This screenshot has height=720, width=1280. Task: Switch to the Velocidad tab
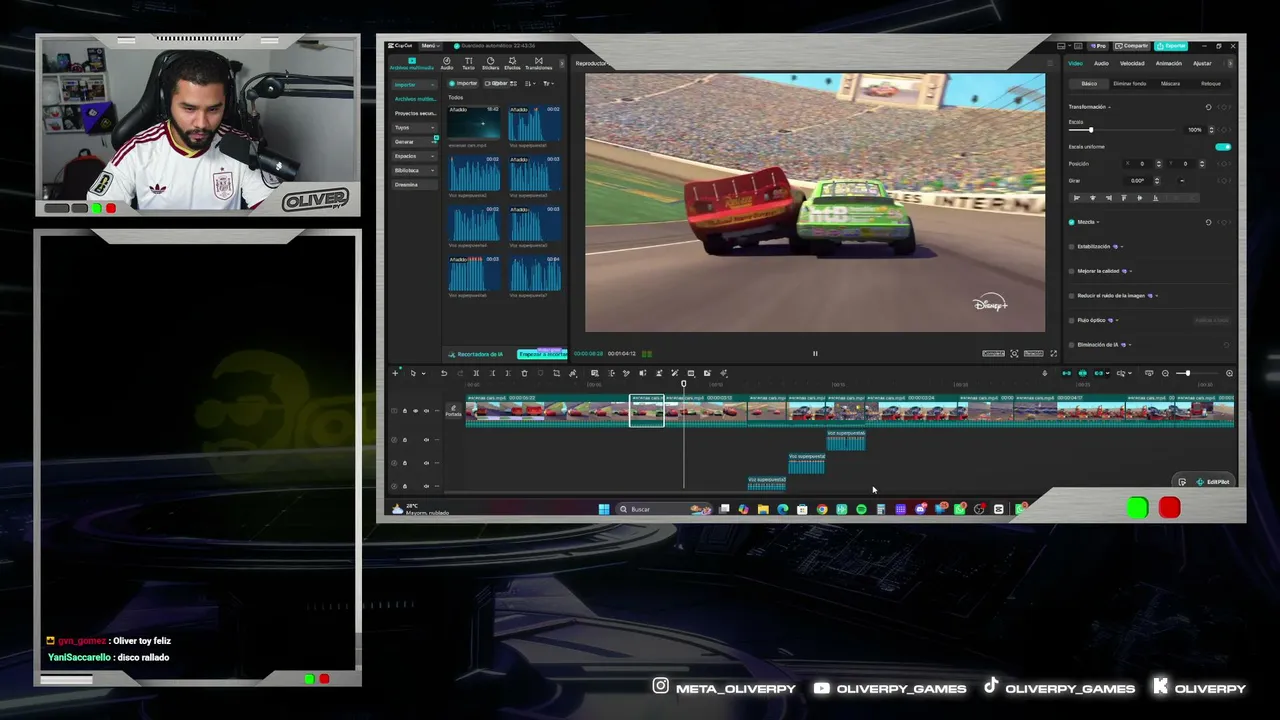pos(1132,63)
